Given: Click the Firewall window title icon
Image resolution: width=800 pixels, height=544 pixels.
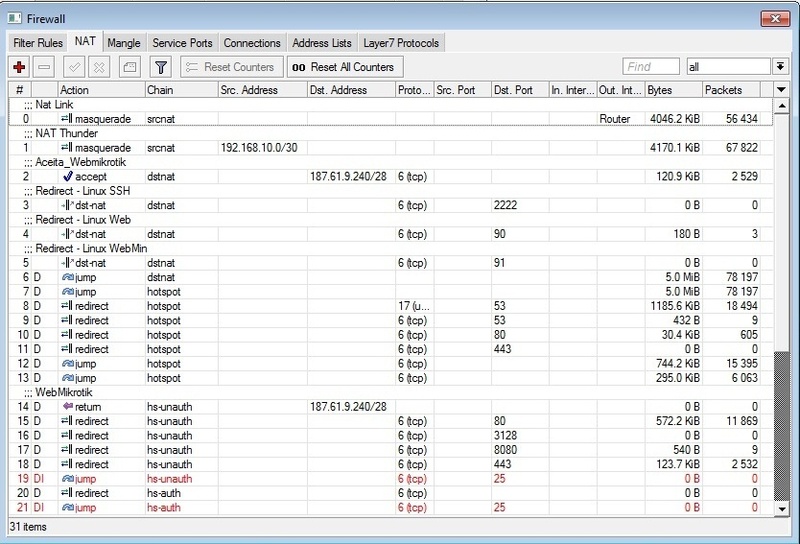Looking at the screenshot, I should coord(15,19).
